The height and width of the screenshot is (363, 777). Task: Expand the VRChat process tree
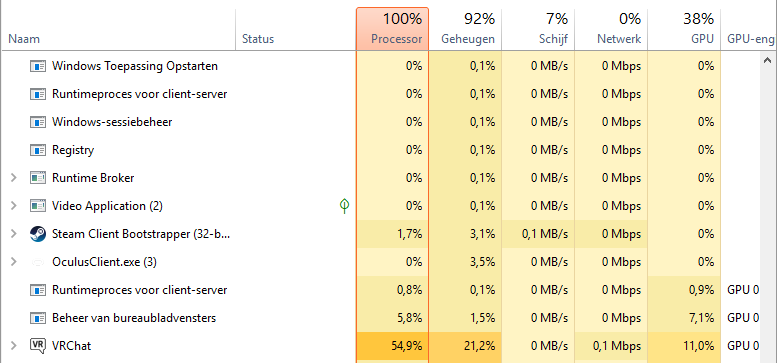click(x=14, y=346)
